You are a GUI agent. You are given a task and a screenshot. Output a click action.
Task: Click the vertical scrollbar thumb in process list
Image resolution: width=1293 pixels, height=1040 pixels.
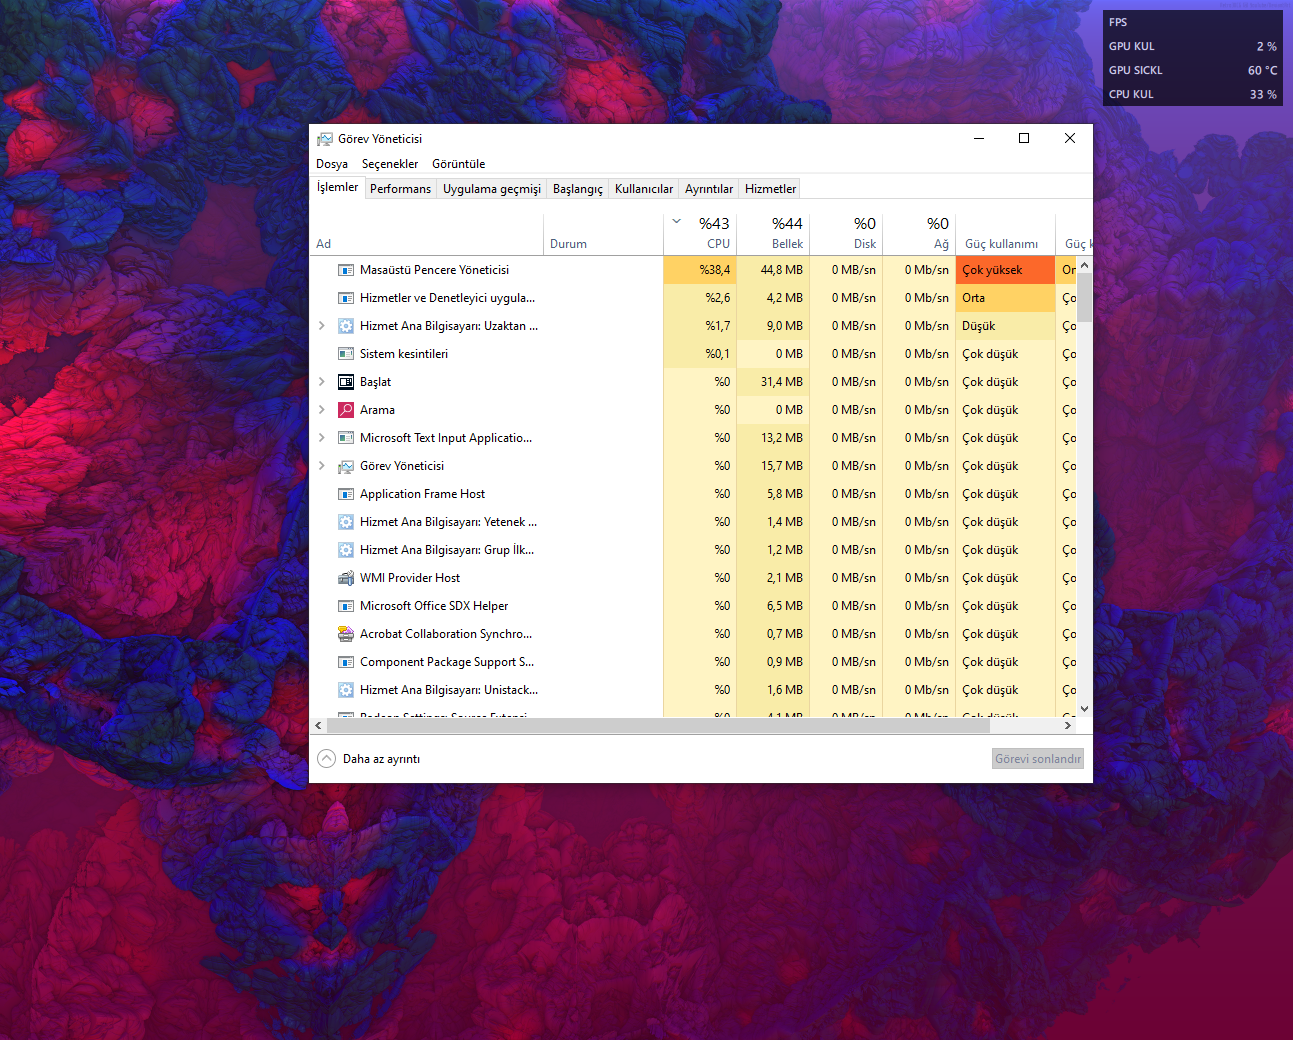(1084, 298)
